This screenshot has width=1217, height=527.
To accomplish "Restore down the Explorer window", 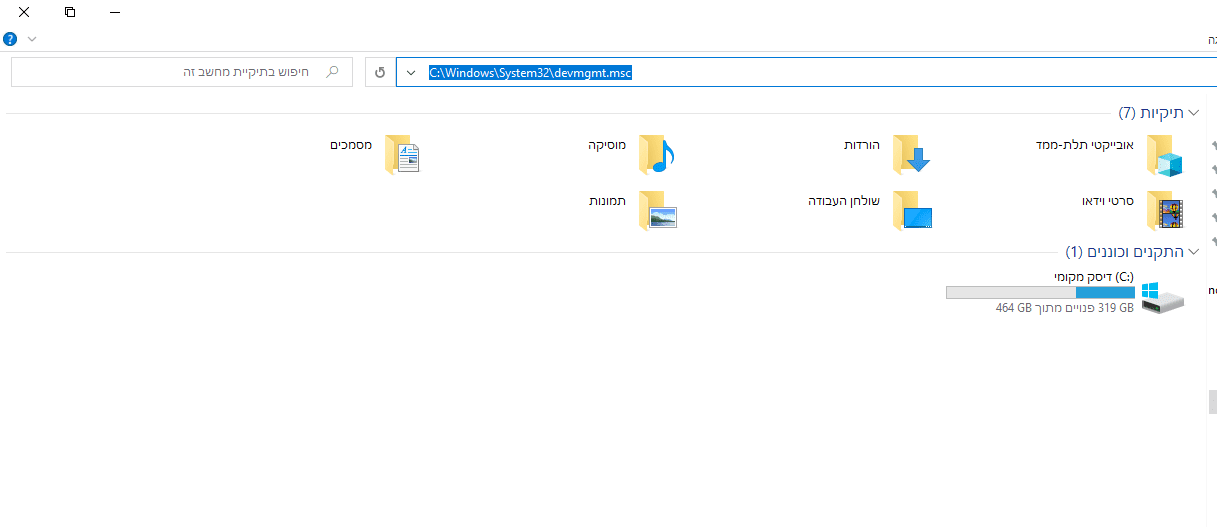I will [x=70, y=12].
